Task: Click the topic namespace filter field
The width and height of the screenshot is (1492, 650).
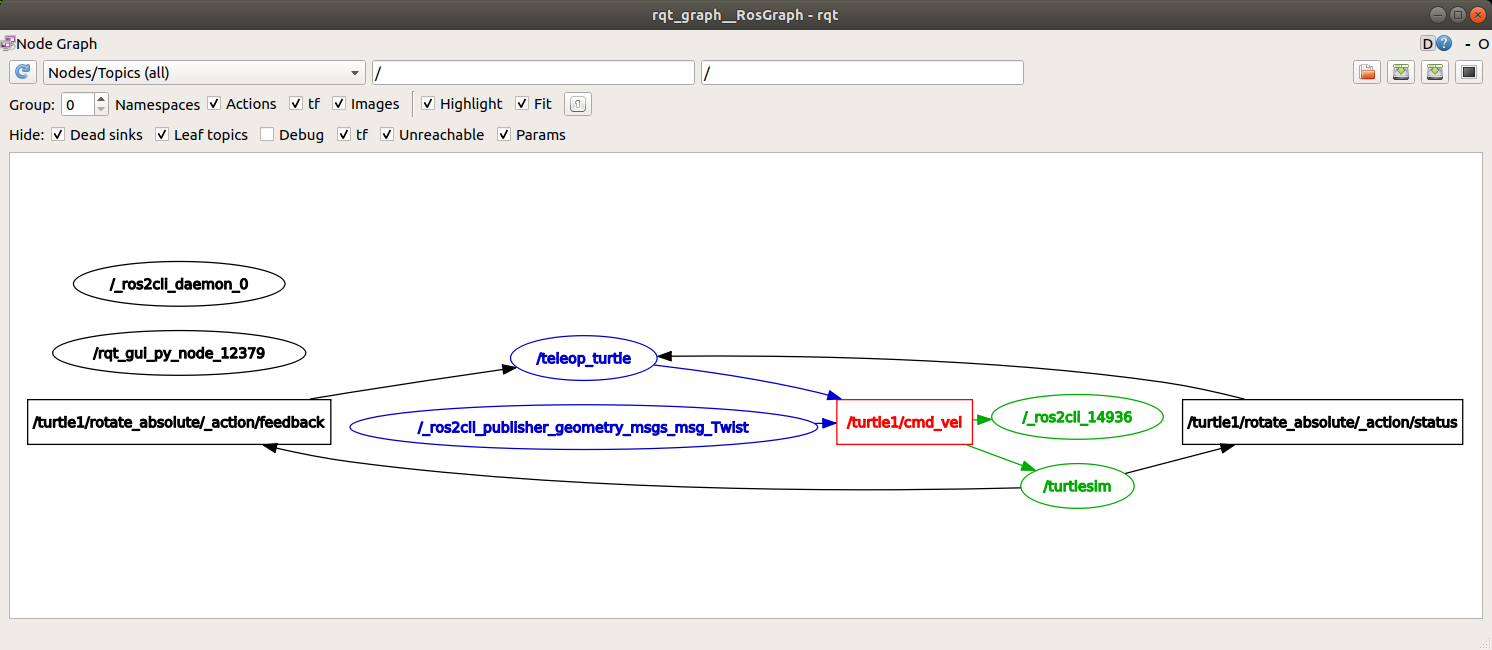Action: point(862,73)
